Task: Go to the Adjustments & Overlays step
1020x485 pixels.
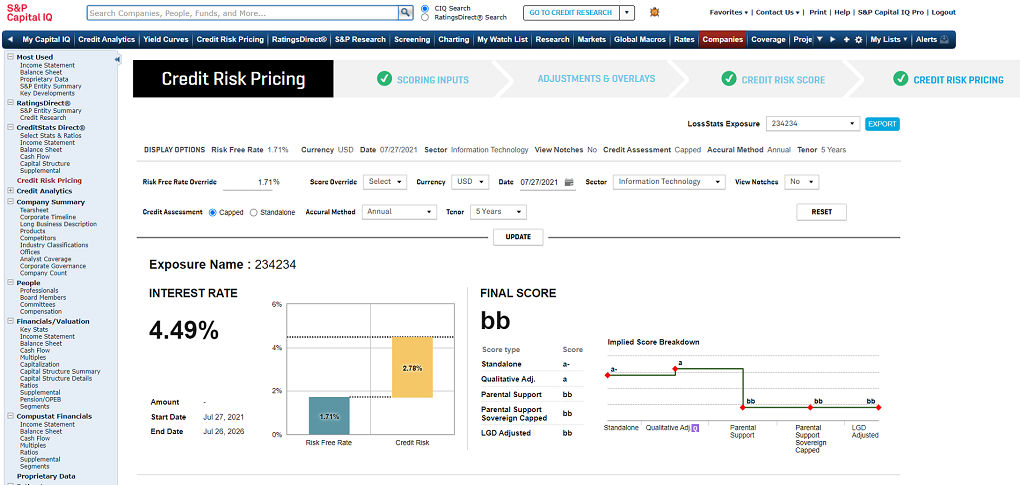Action: tap(596, 79)
